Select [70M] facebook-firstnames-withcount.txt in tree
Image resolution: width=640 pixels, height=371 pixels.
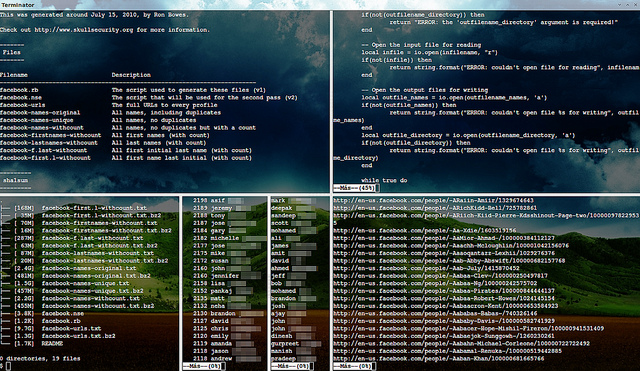86,223
